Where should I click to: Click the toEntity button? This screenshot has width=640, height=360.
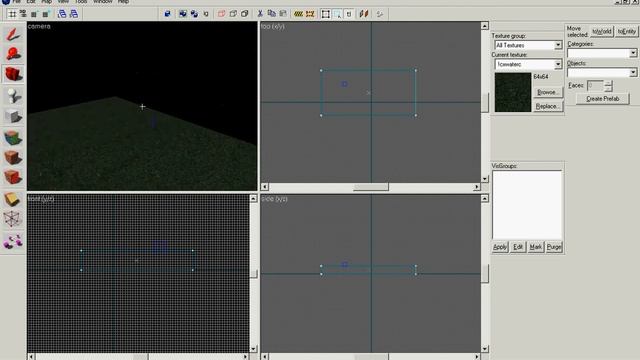click(x=627, y=31)
